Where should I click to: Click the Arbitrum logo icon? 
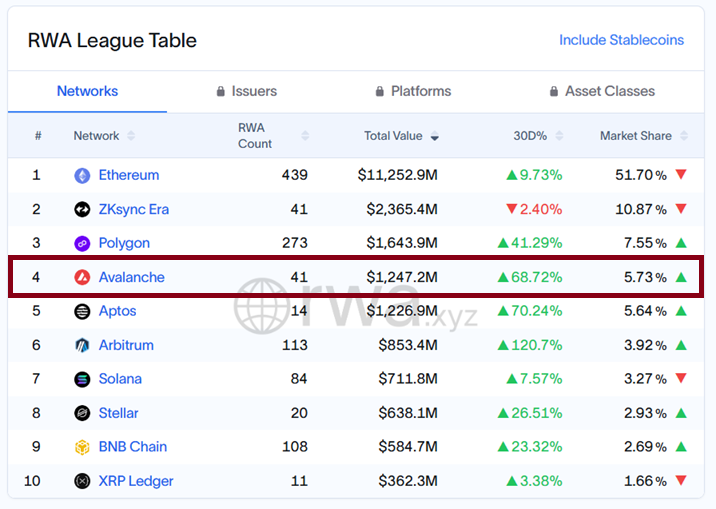click(82, 345)
